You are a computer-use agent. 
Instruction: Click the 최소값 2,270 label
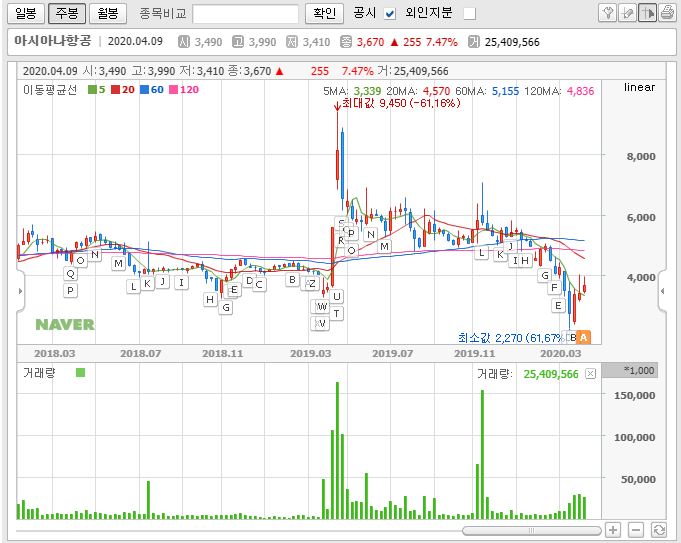click(x=511, y=338)
